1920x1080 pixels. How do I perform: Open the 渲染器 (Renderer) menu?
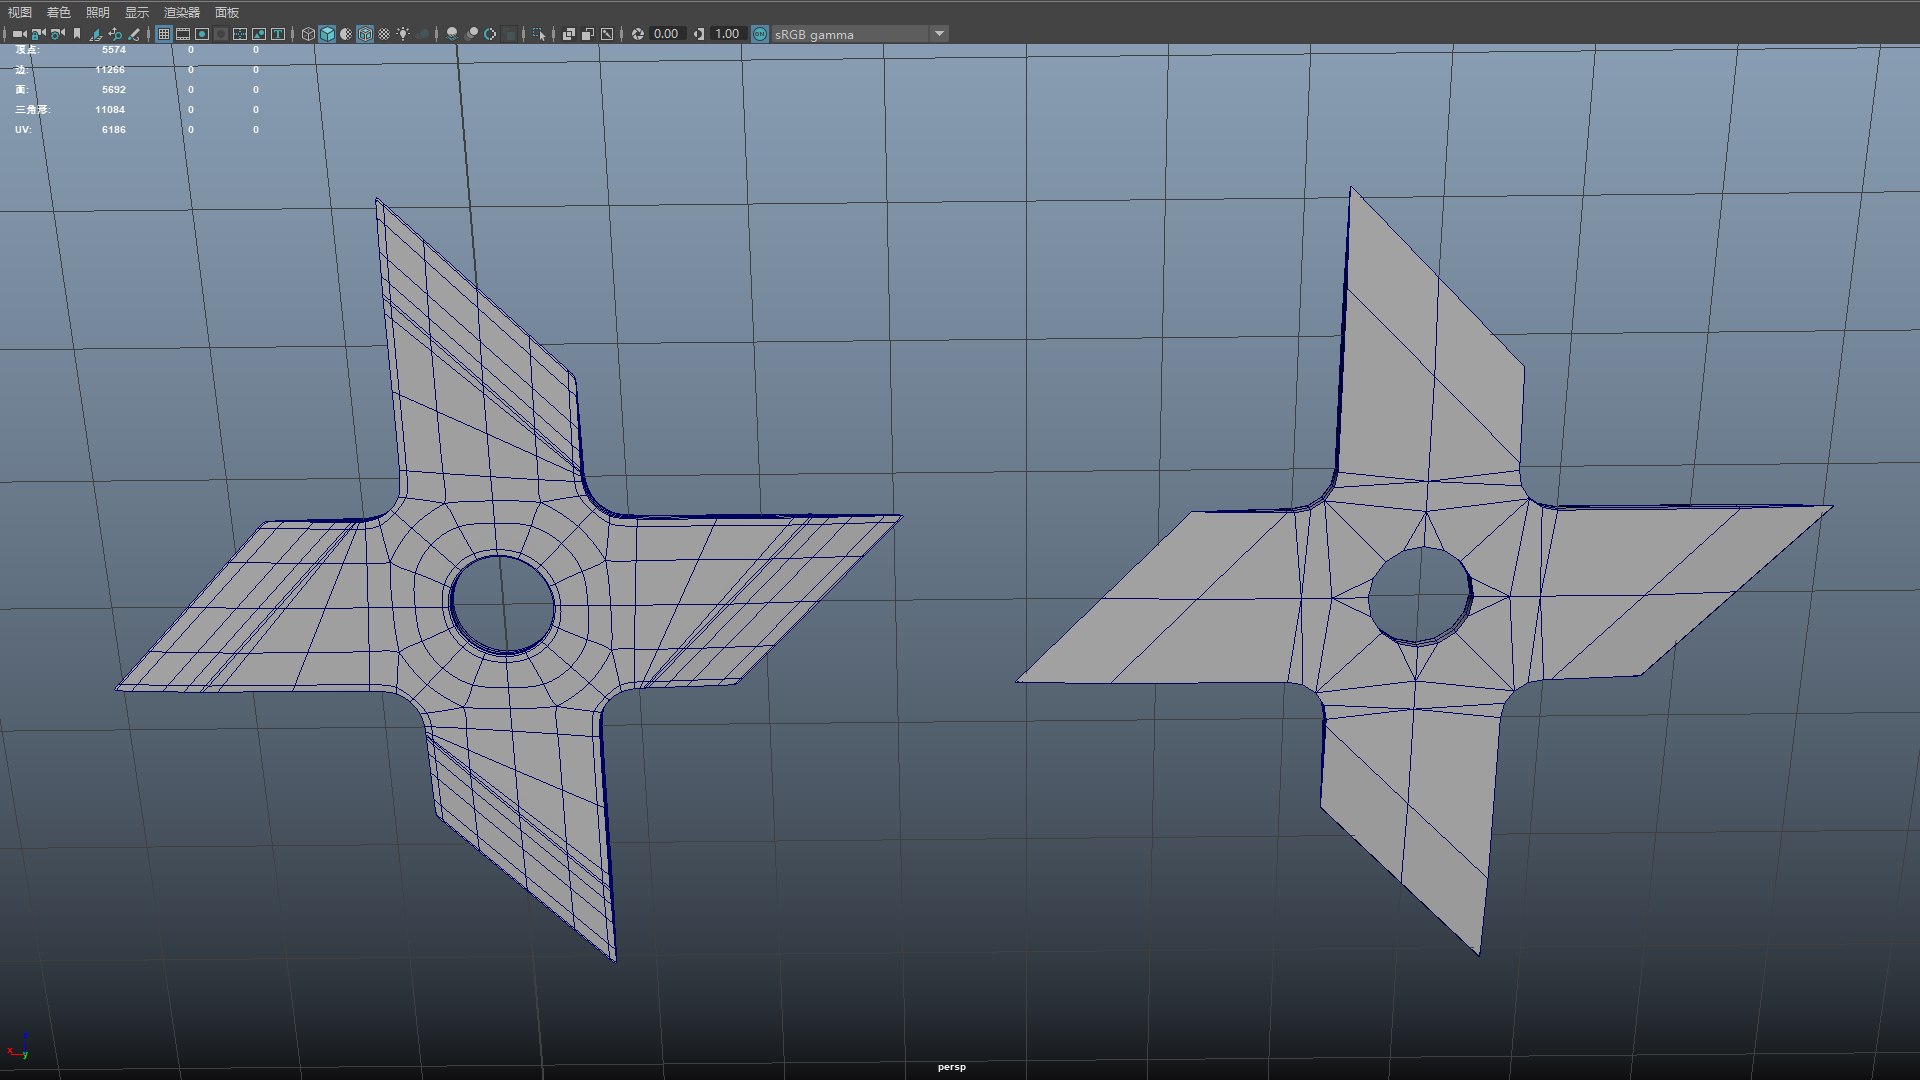tap(182, 12)
